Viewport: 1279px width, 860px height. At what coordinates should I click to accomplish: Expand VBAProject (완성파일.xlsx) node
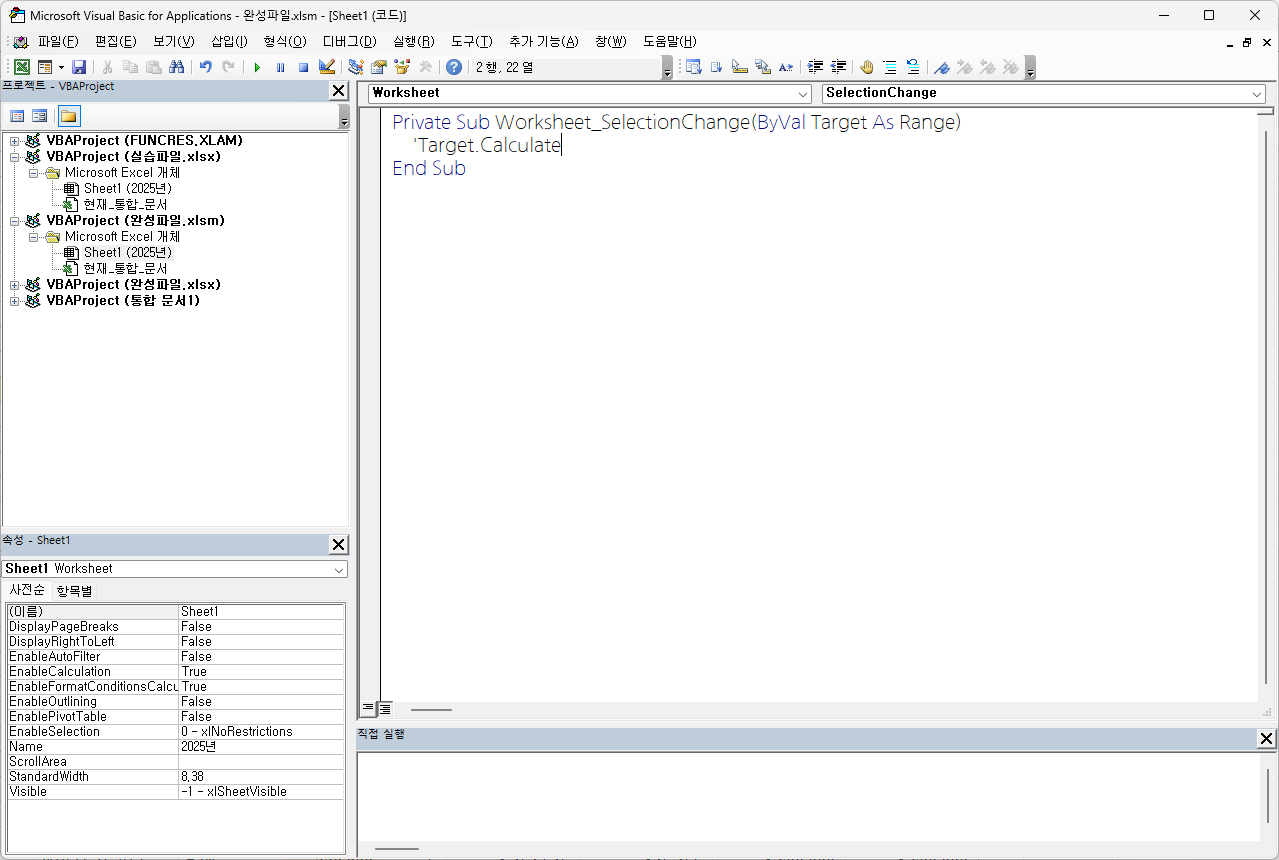(15, 285)
